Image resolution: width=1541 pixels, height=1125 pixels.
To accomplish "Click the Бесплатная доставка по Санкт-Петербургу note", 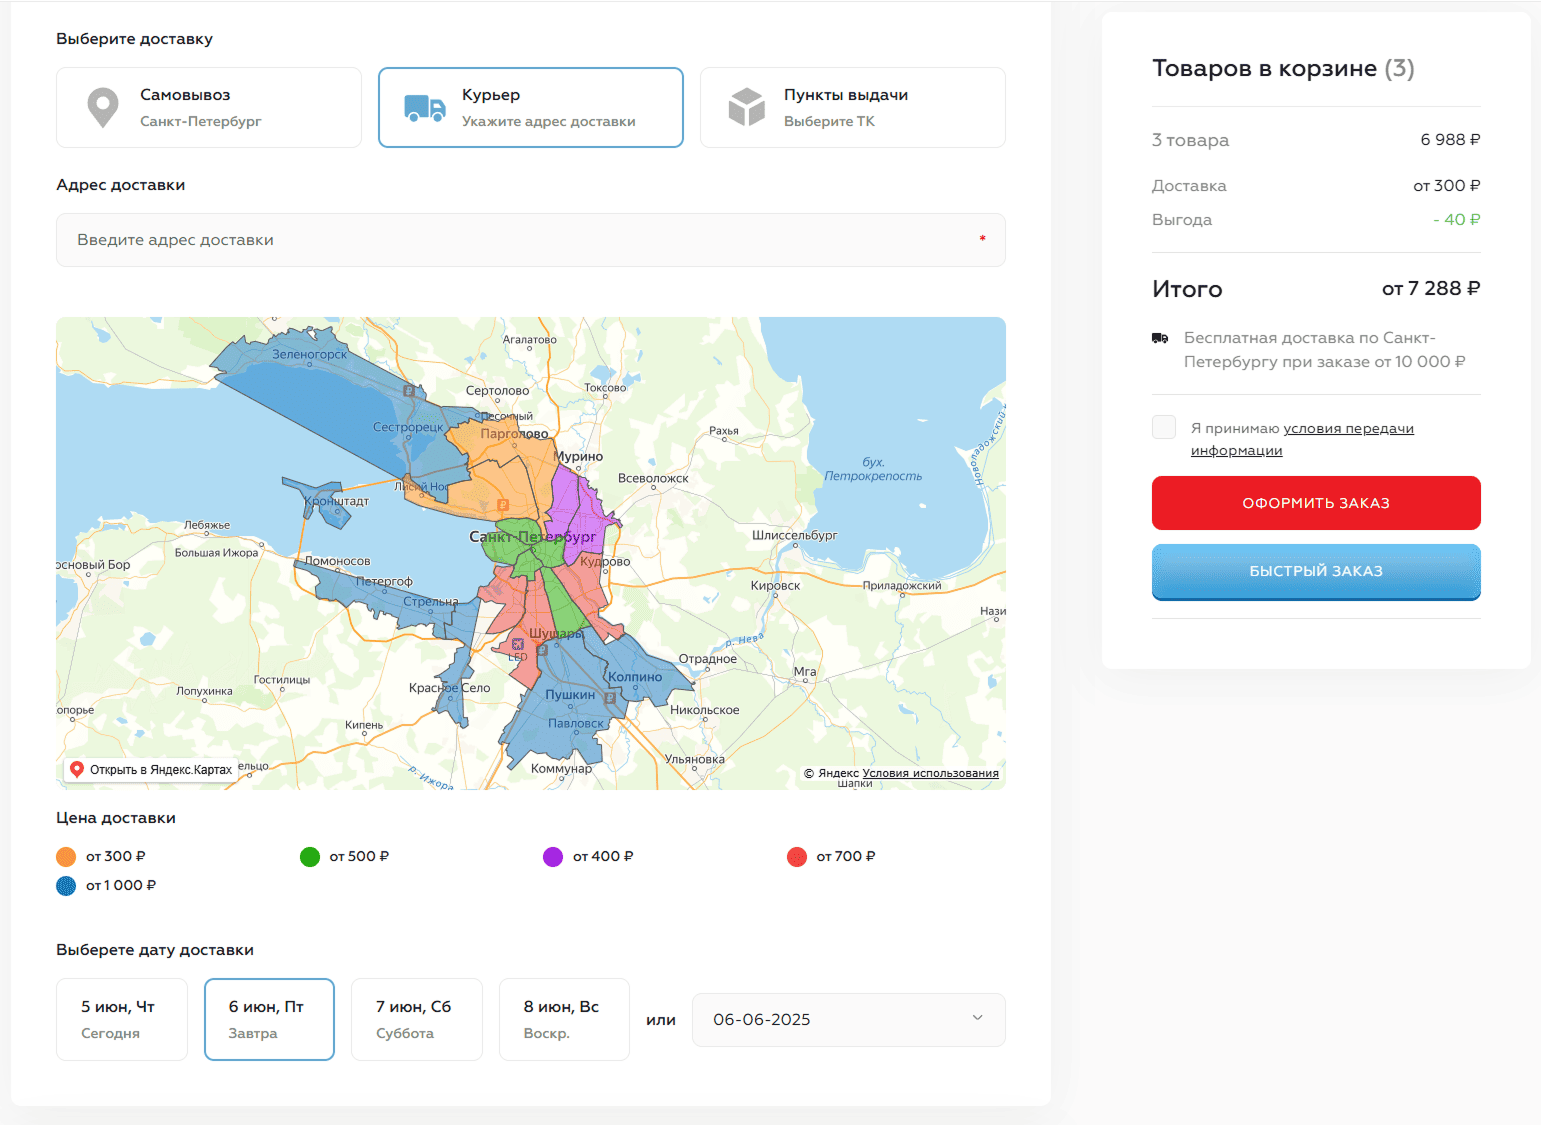I will (x=1325, y=350).
